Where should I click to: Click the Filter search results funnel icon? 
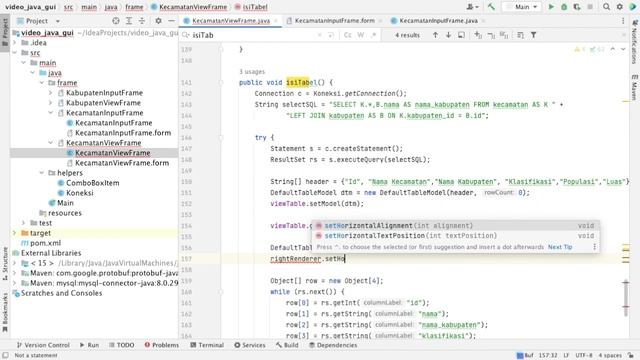click(533, 35)
